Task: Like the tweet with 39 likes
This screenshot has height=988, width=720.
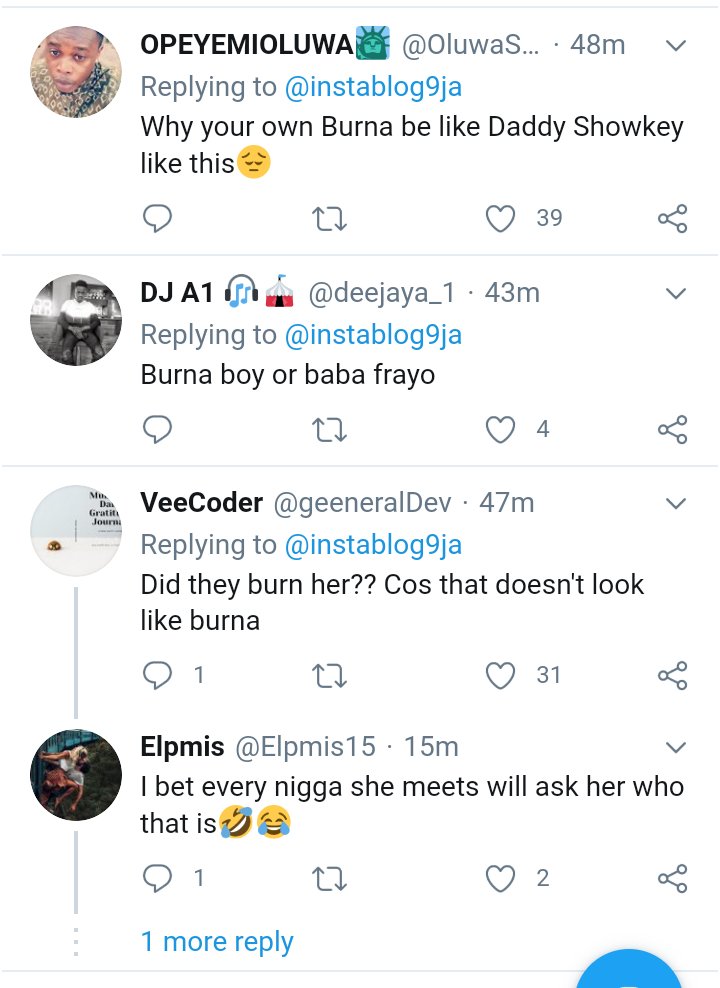Action: tap(500, 219)
